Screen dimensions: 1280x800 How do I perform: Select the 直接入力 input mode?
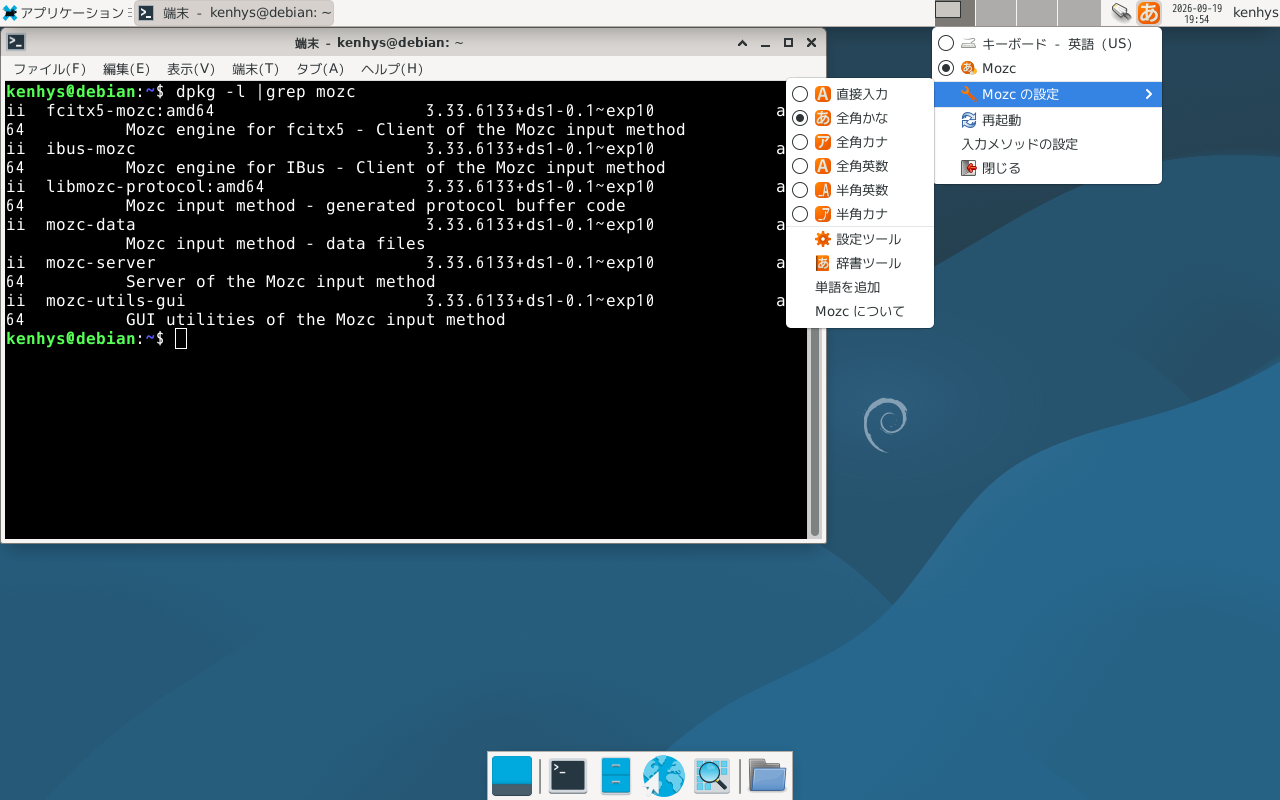(860, 94)
